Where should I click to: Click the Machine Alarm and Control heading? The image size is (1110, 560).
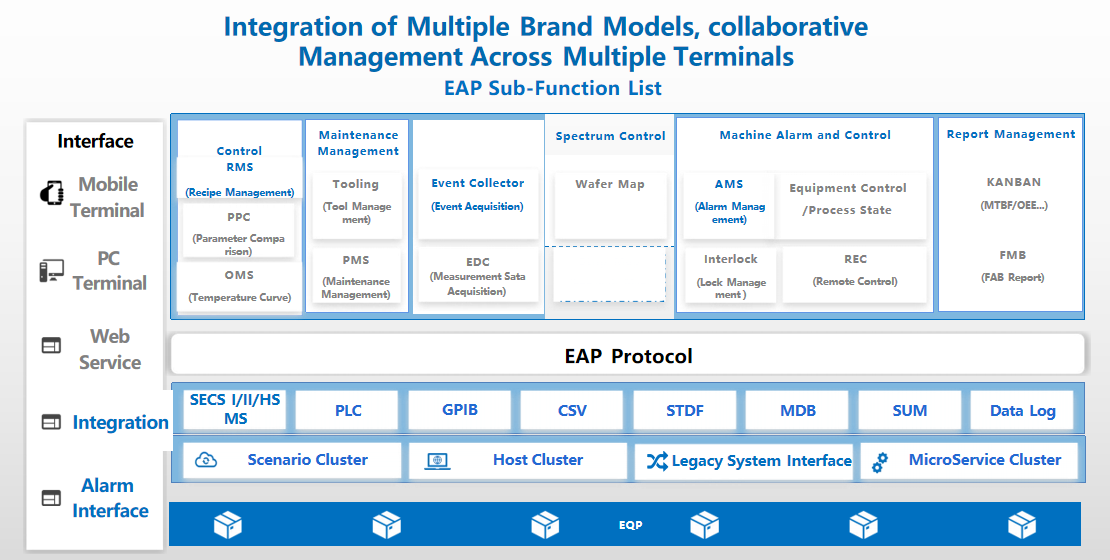tap(805, 135)
